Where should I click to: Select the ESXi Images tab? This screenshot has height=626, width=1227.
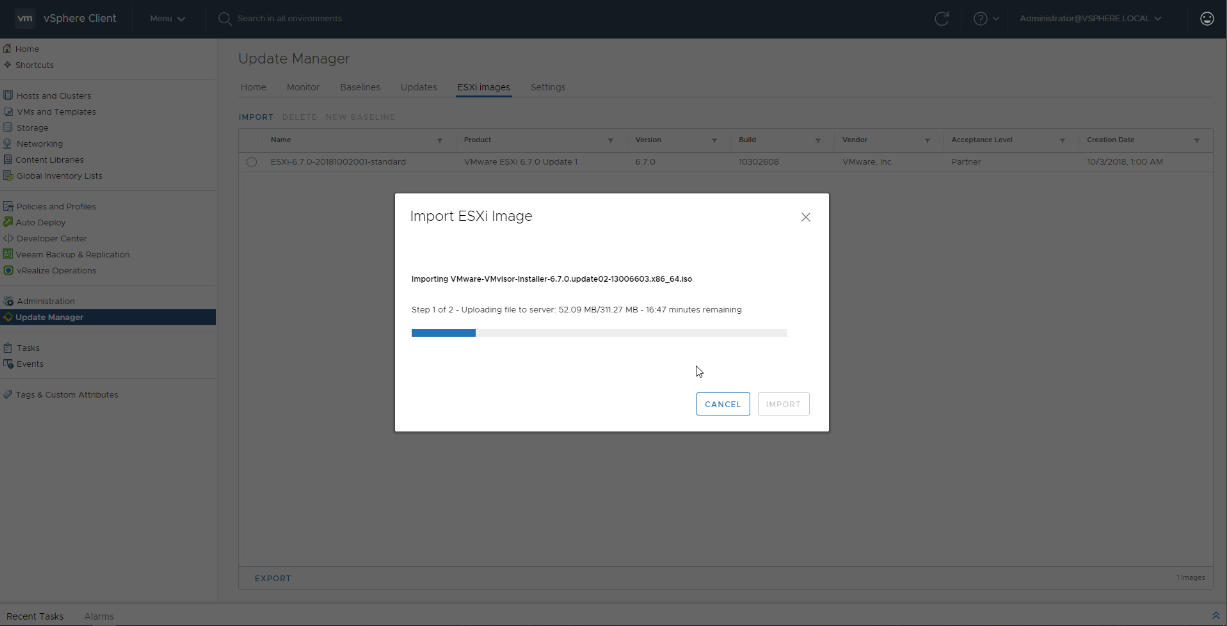[484, 87]
